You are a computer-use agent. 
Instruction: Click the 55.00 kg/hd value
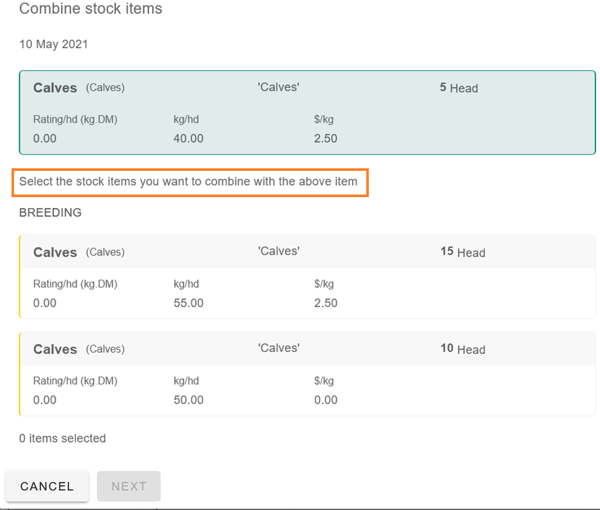click(x=188, y=303)
